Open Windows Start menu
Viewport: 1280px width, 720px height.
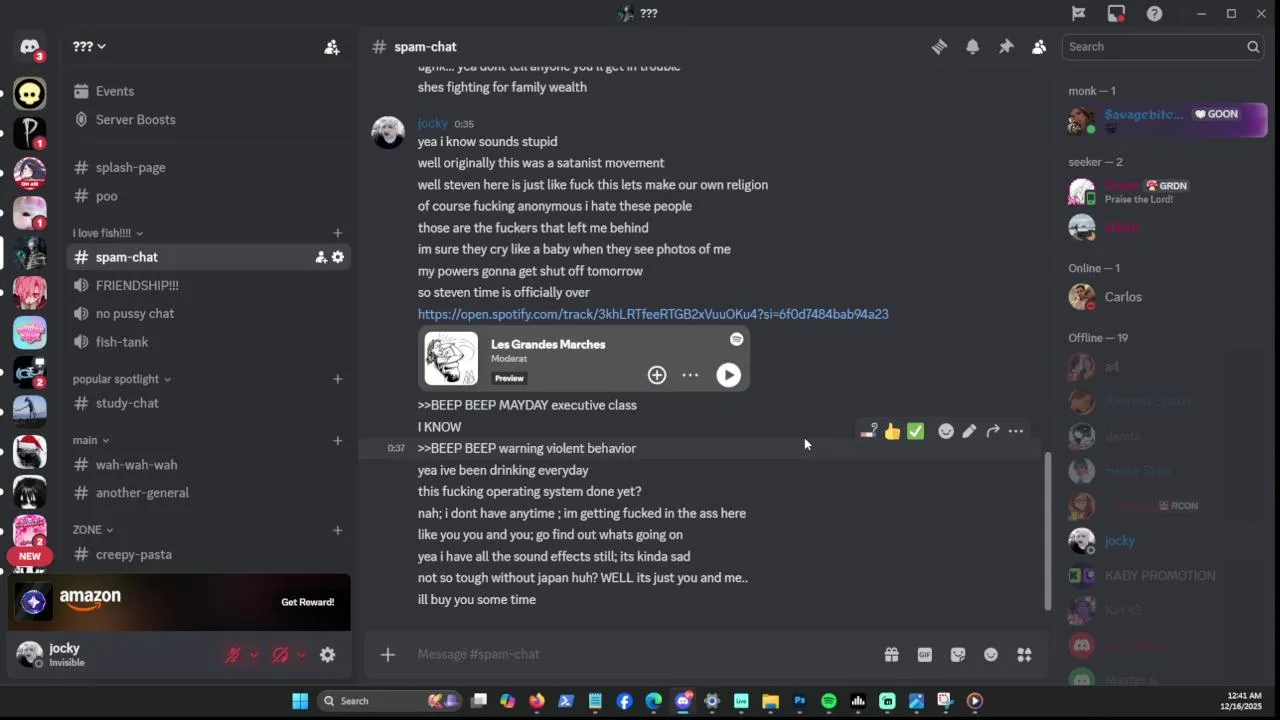tap(300, 701)
